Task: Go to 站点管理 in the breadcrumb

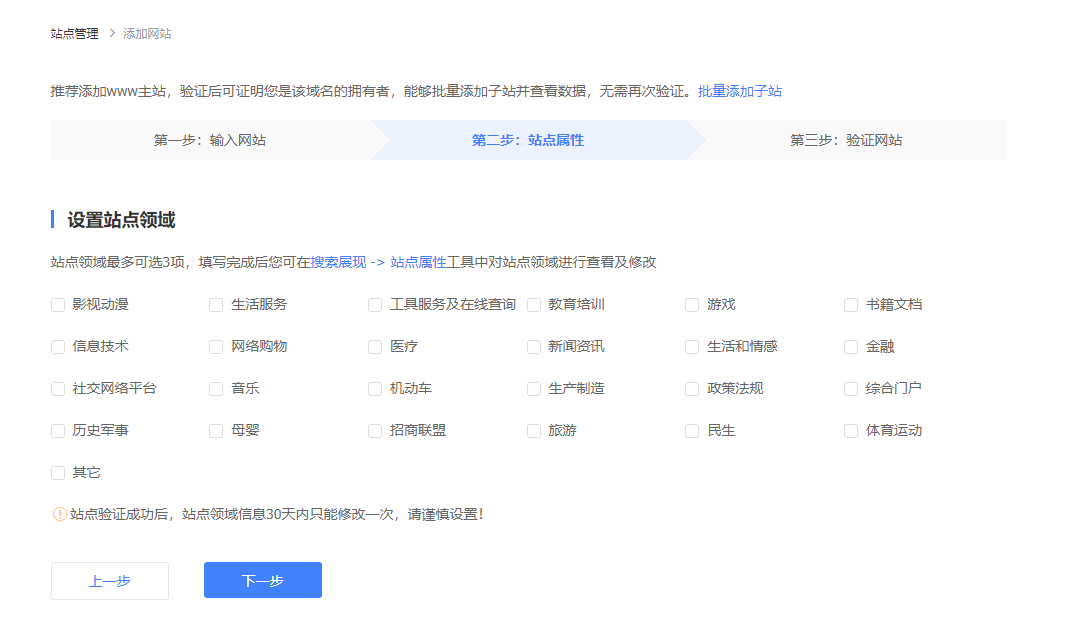Action: 75,34
